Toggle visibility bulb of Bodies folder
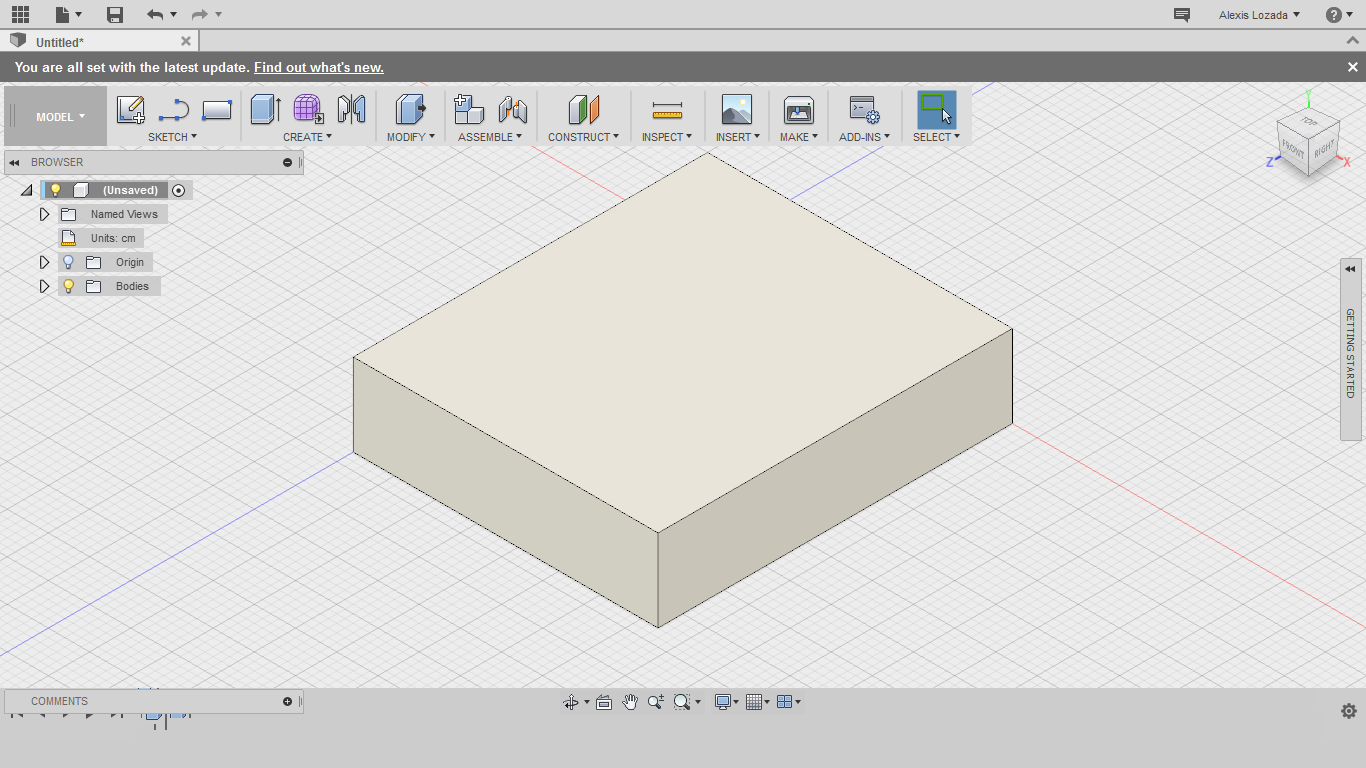 click(68, 286)
